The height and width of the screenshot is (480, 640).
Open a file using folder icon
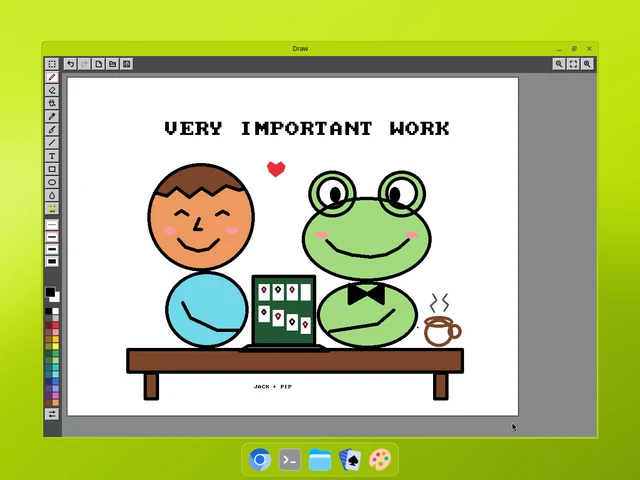(113, 64)
